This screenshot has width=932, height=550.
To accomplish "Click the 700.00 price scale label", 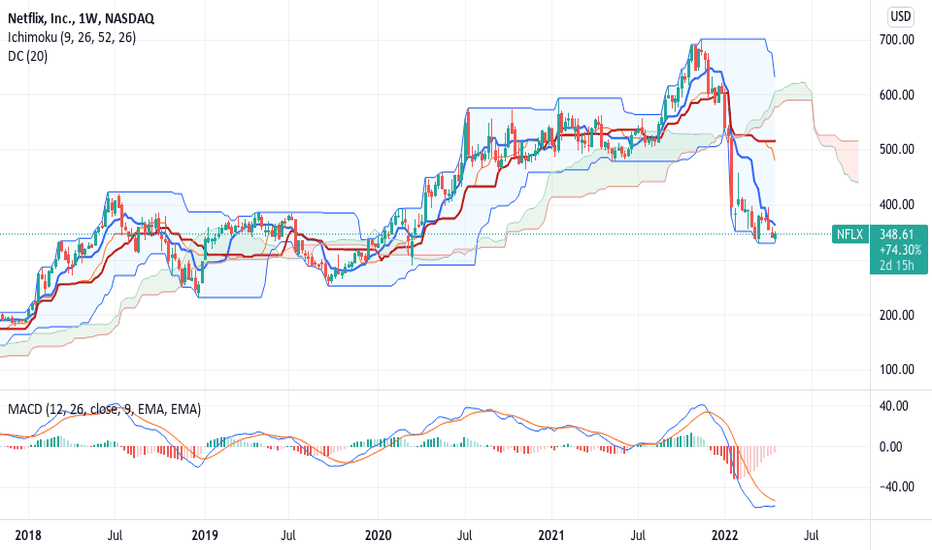I will pyautogui.click(x=896, y=40).
